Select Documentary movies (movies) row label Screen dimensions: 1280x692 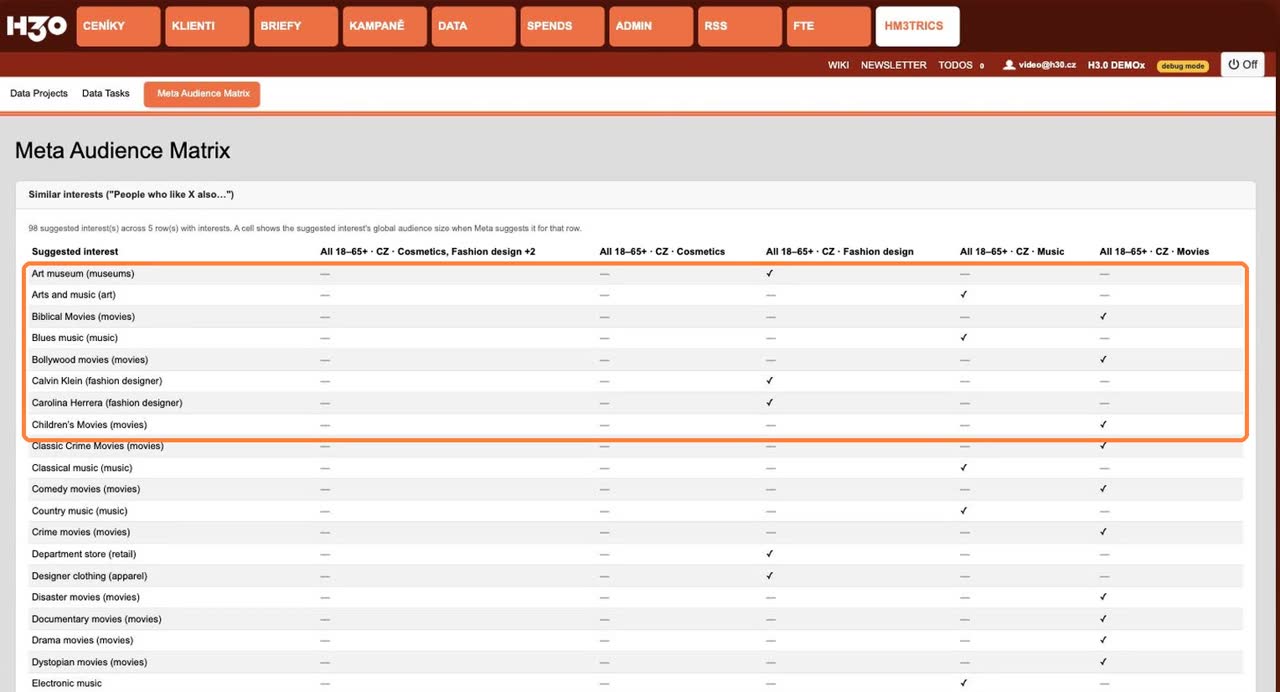(97, 619)
